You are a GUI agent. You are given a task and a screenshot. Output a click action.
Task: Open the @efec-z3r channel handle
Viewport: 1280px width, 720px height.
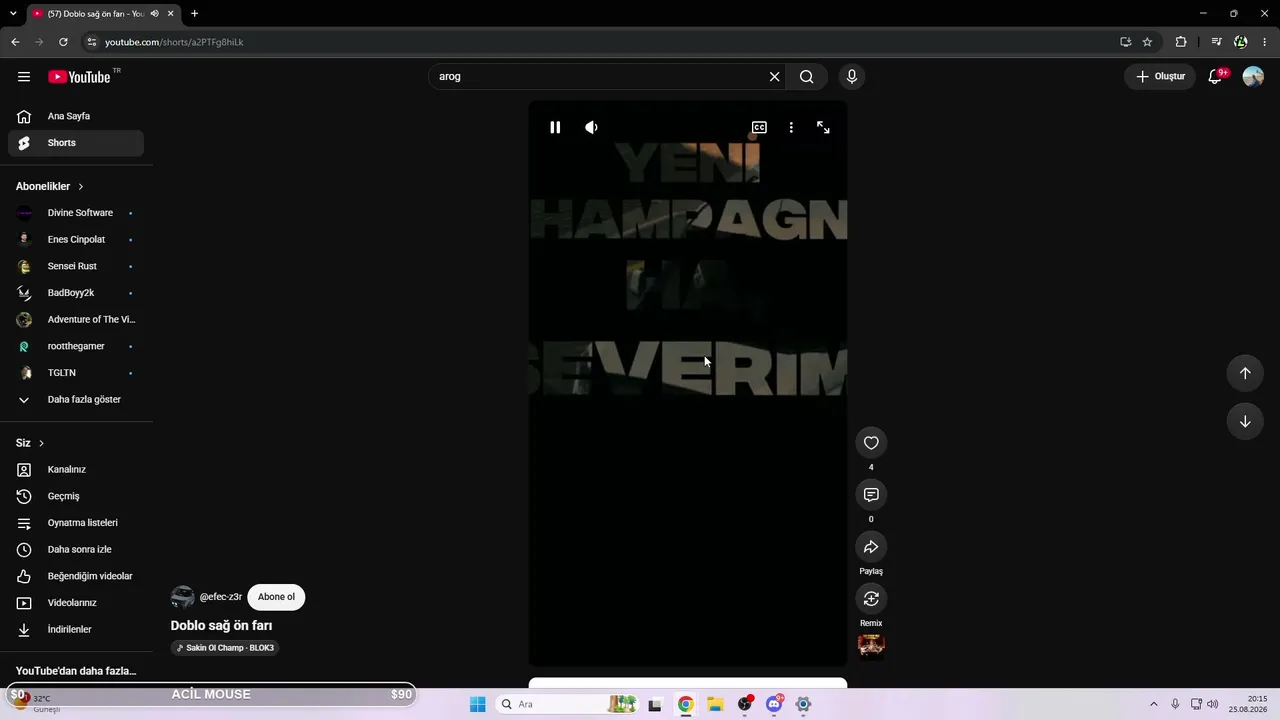221,597
